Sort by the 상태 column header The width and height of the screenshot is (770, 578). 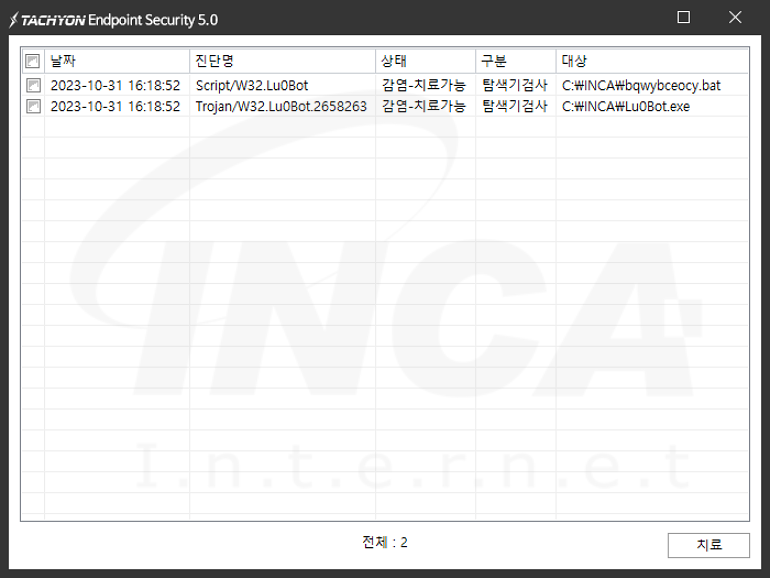(425, 61)
